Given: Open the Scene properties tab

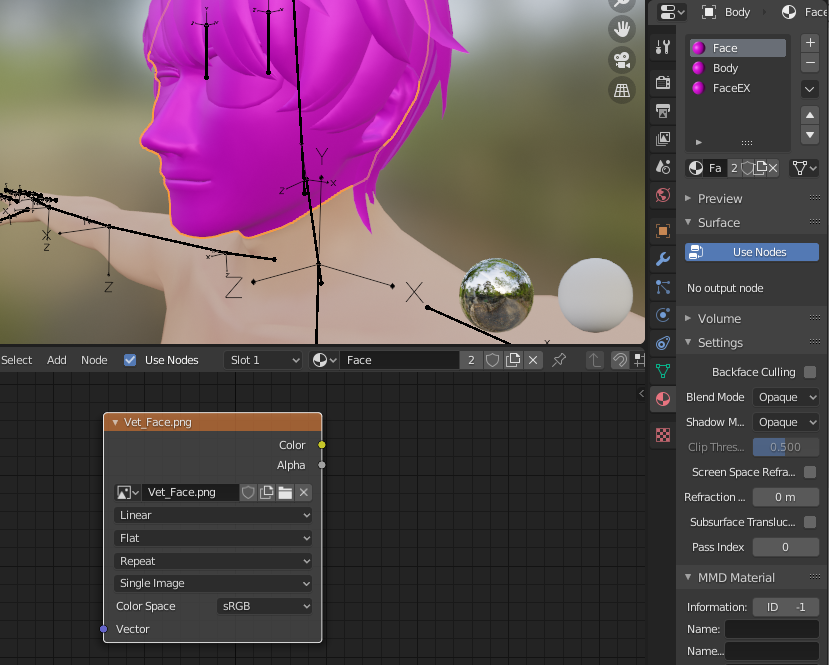Looking at the screenshot, I should [x=662, y=167].
